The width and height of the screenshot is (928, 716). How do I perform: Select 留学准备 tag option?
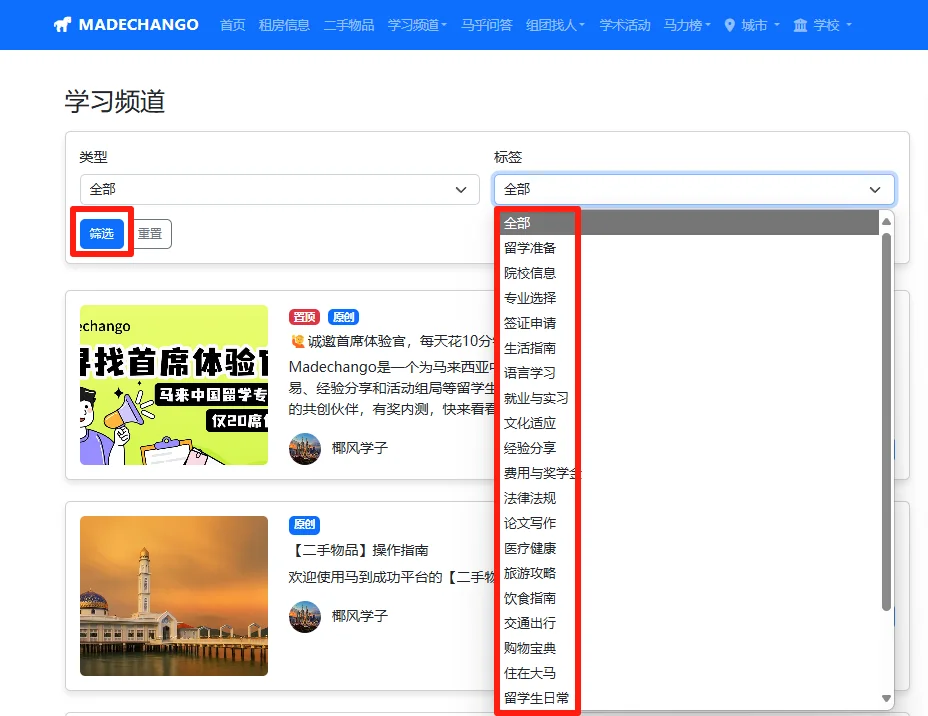tap(689, 248)
